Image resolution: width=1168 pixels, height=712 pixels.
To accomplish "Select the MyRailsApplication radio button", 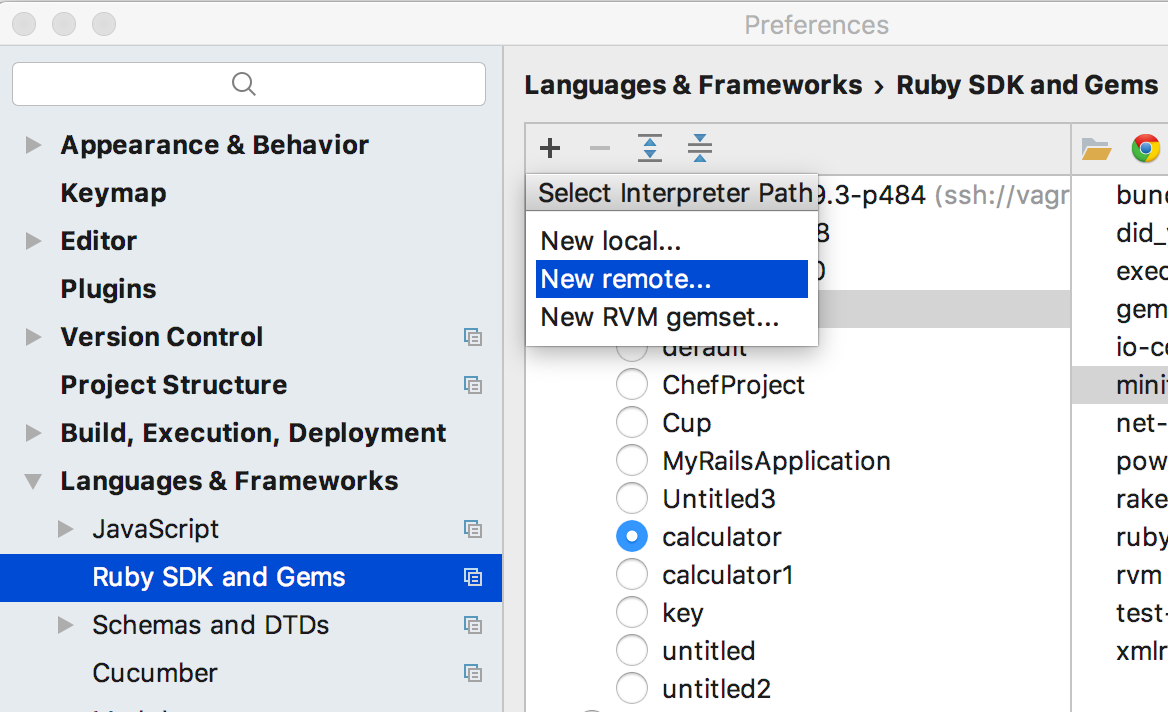I will point(632,462).
